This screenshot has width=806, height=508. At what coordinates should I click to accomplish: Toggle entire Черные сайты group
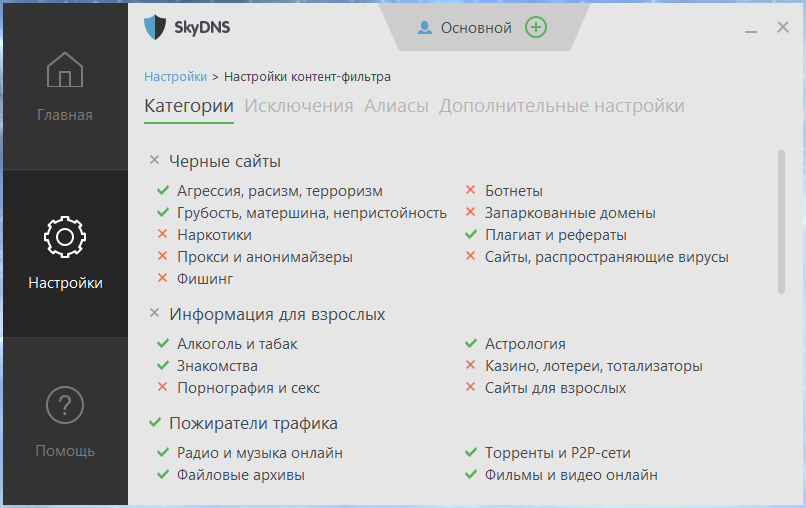(x=154, y=160)
